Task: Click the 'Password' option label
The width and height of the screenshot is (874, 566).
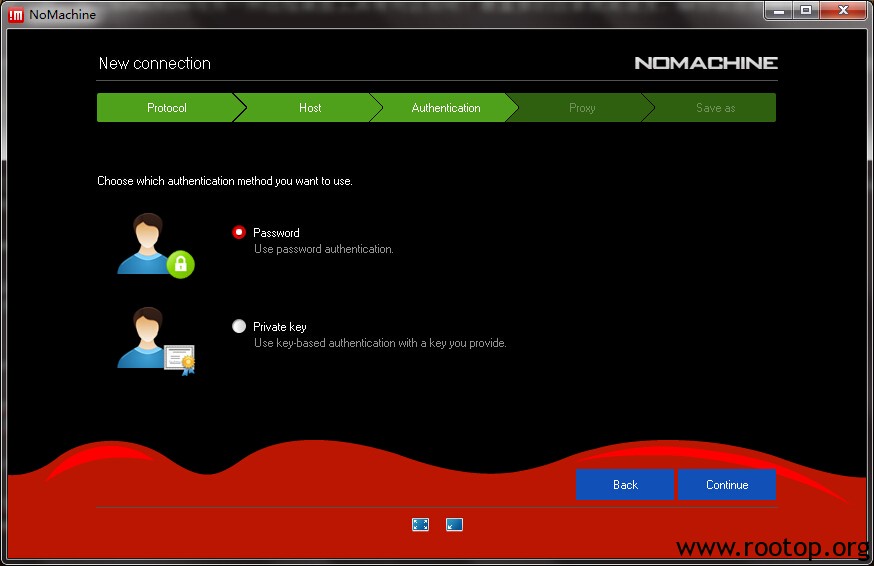Action: pyautogui.click(x=276, y=233)
